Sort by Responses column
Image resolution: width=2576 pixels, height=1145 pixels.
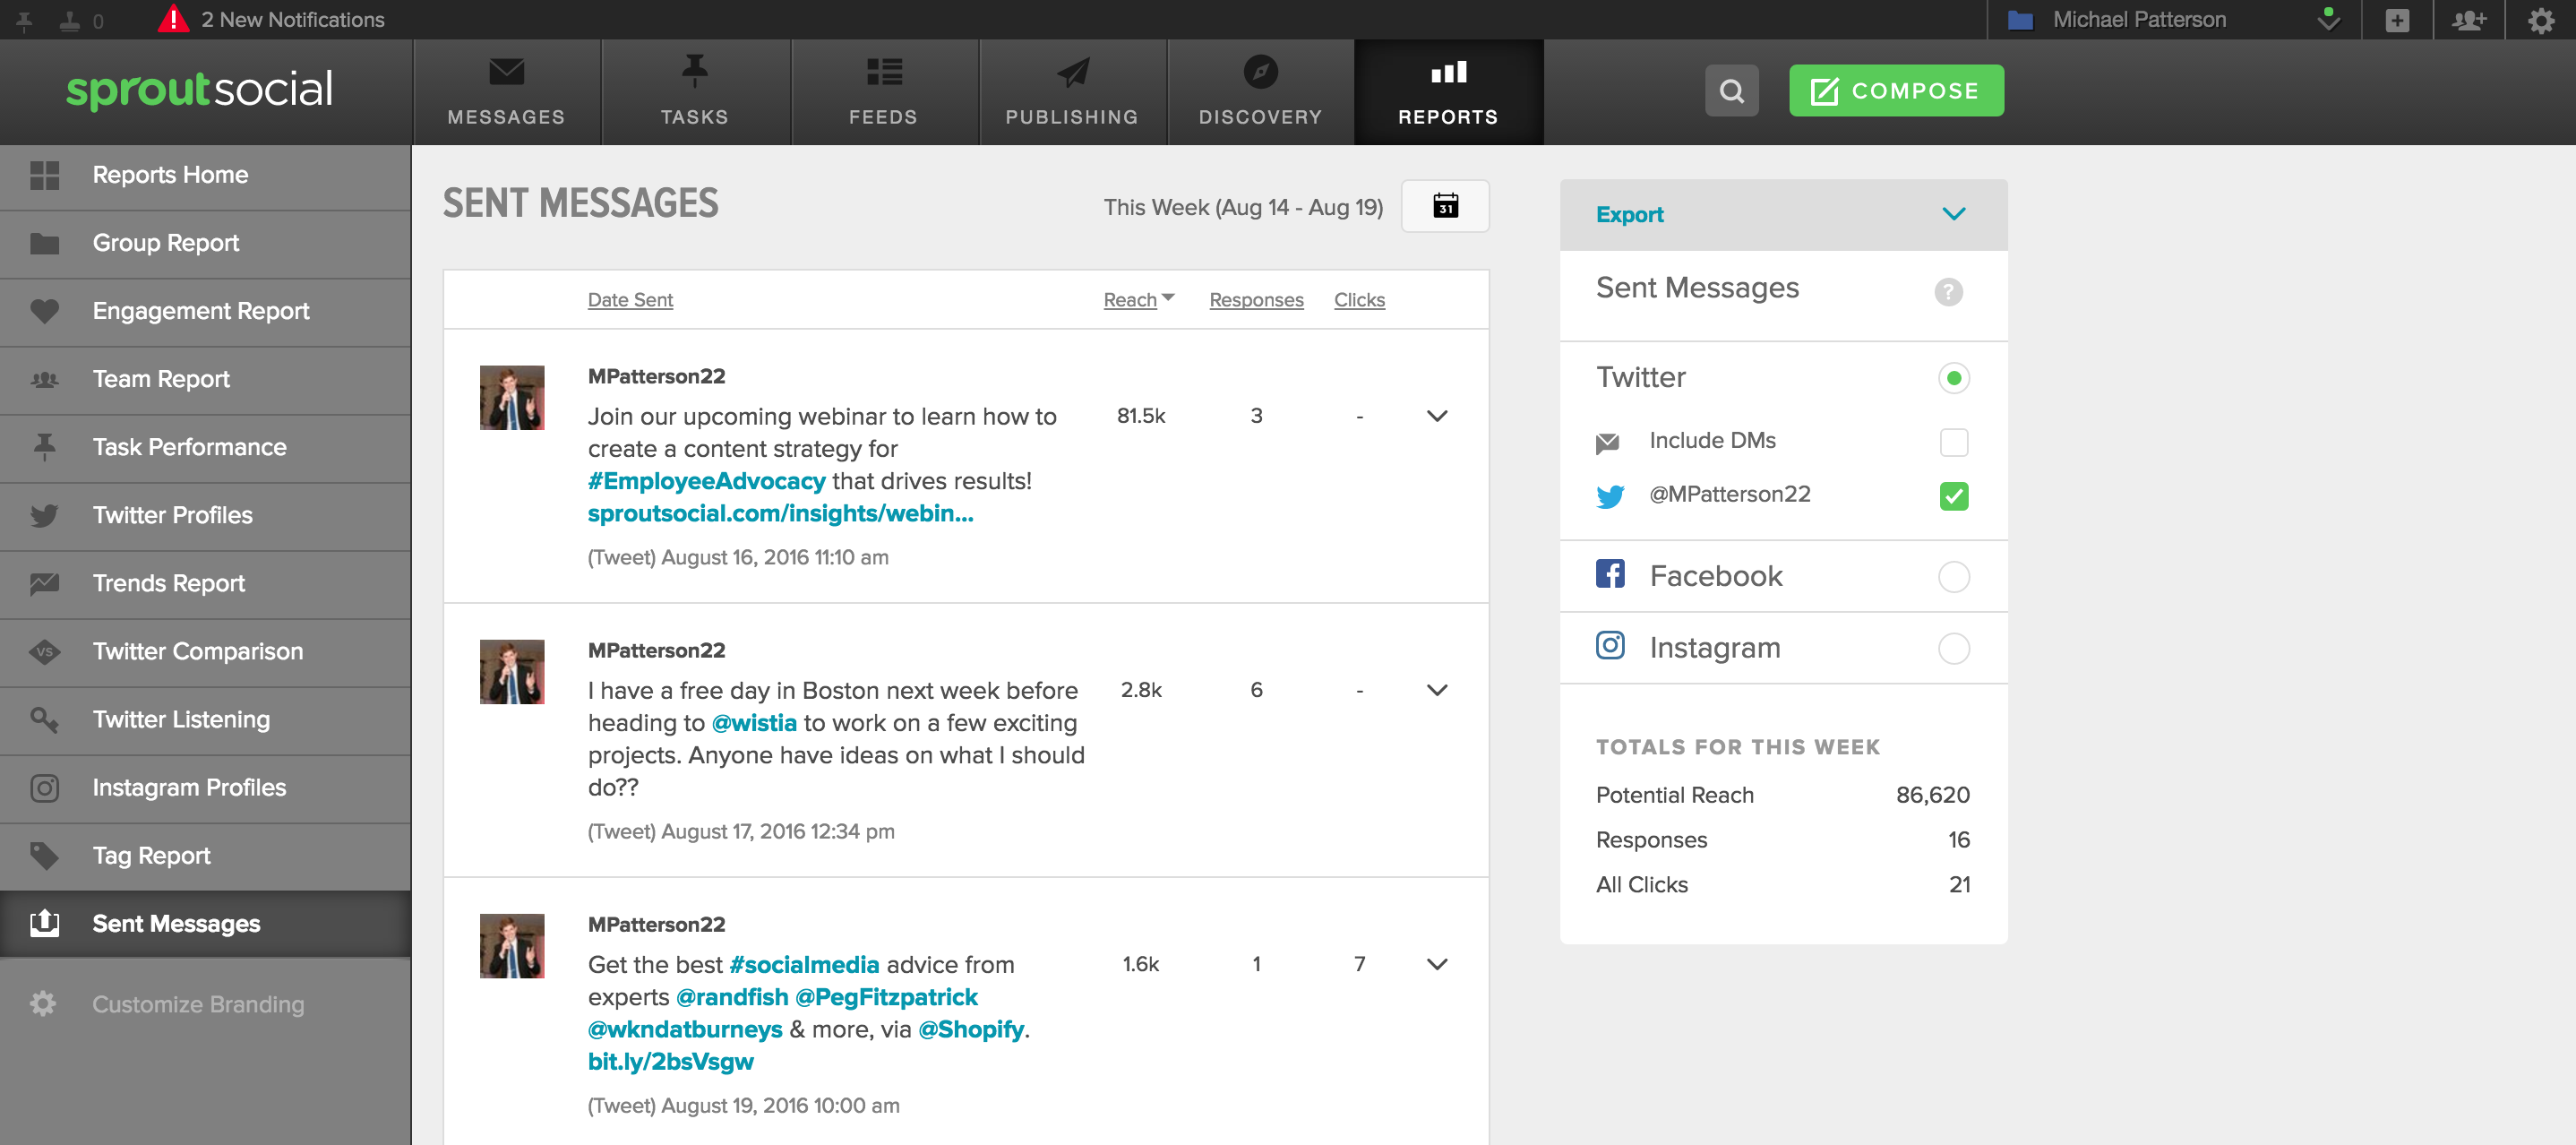1256,300
